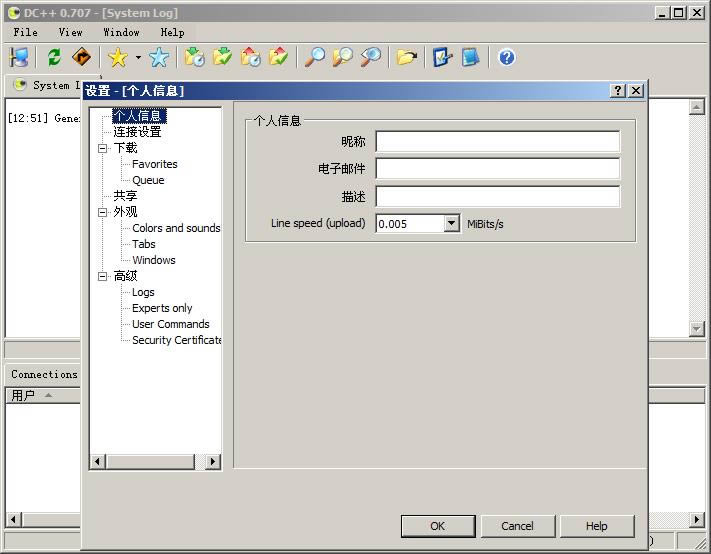Select Queue settings page

[148, 180]
